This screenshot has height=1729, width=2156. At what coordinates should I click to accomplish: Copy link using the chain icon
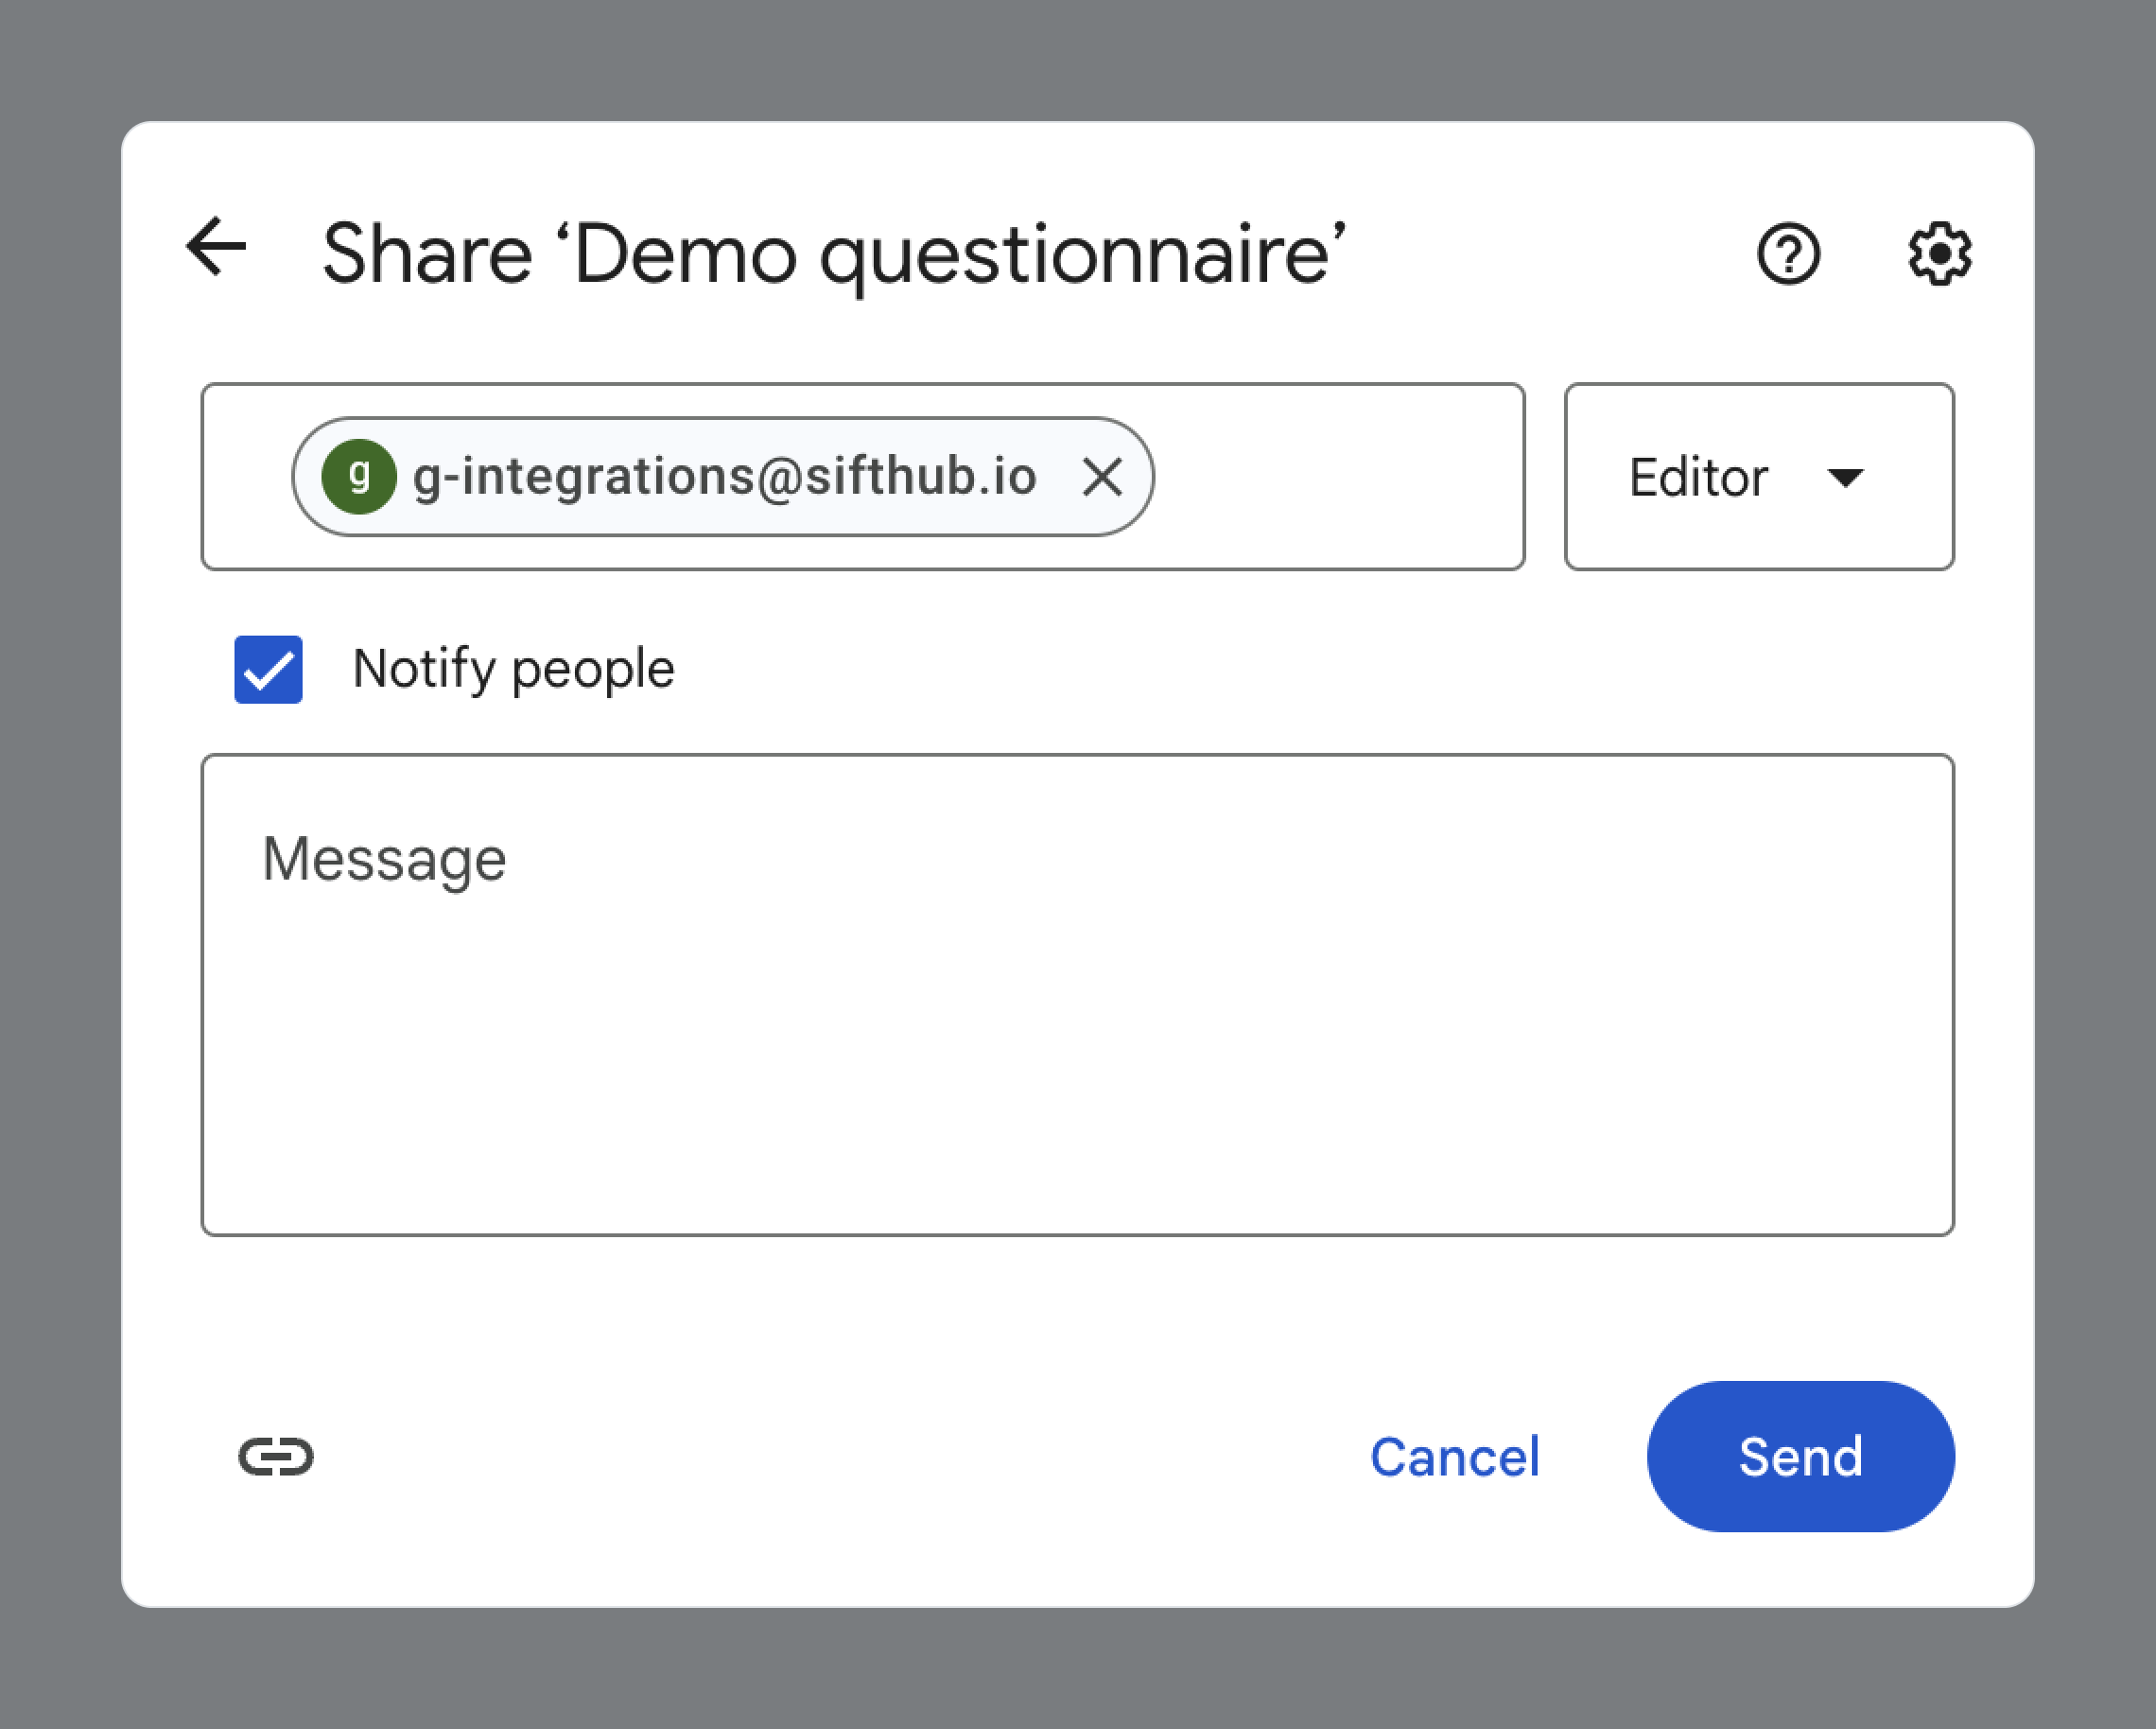(276, 1456)
